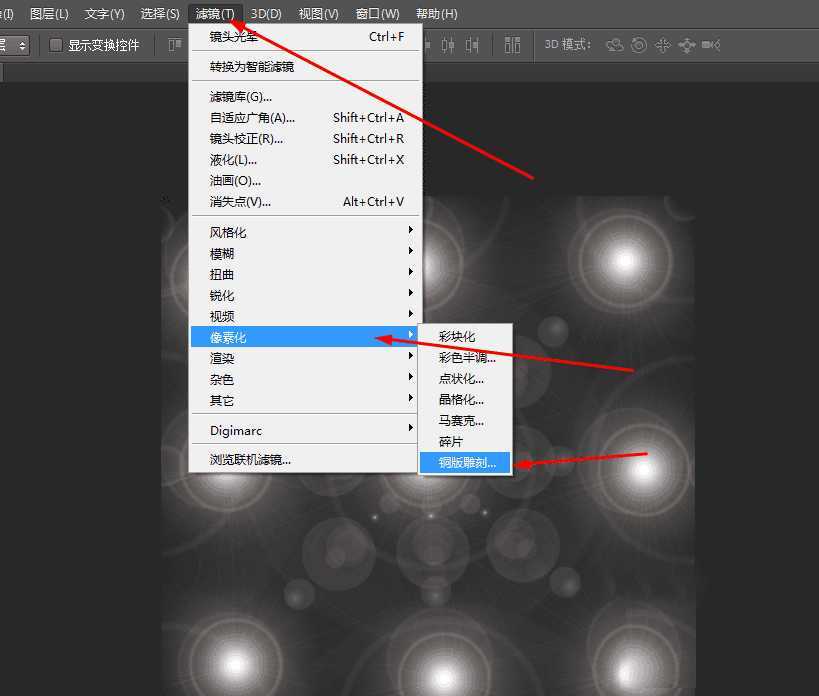Screen dimensions: 819x696
Task: Select the 马赛克 filter
Action: click(461, 420)
